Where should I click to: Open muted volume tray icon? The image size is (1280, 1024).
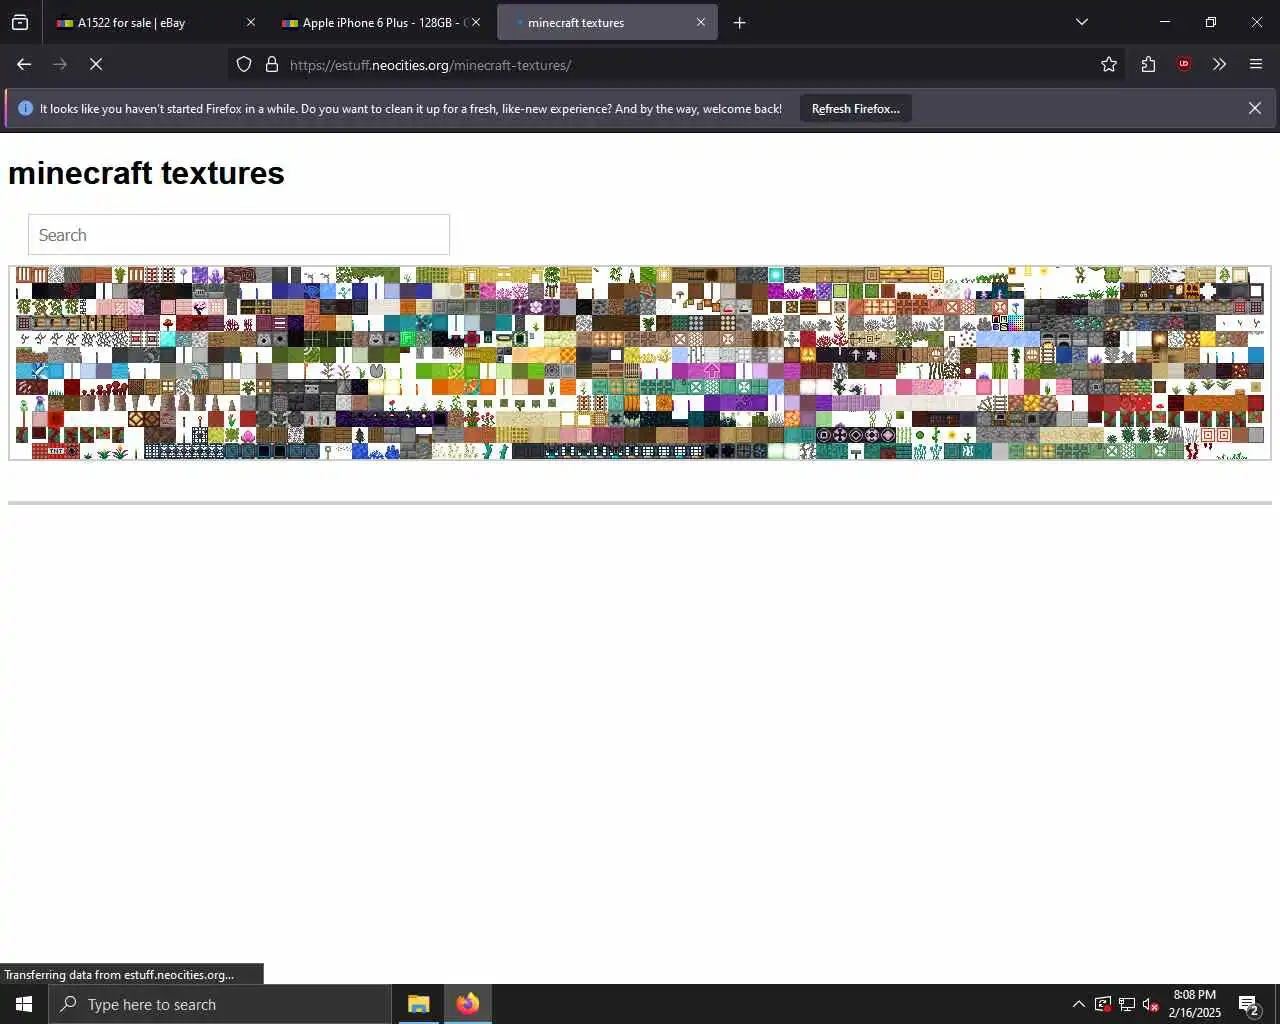click(x=1151, y=1004)
